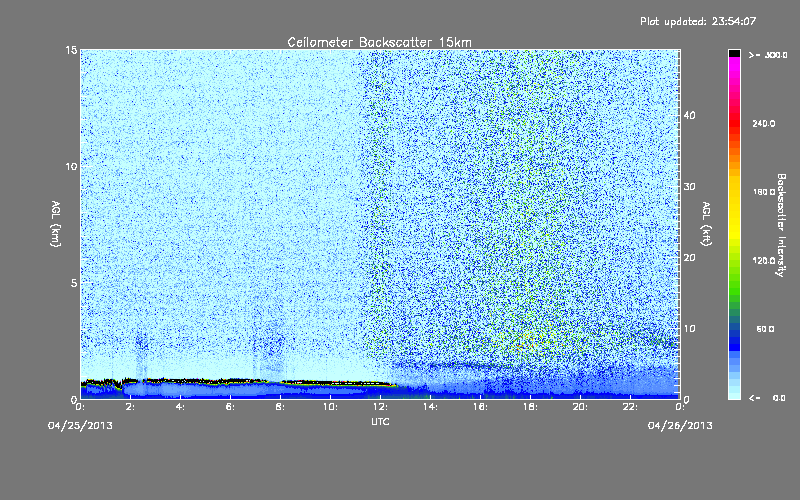
Task: Click the 'Backscatter Intensity' colorbar title
Action: (x=781, y=225)
